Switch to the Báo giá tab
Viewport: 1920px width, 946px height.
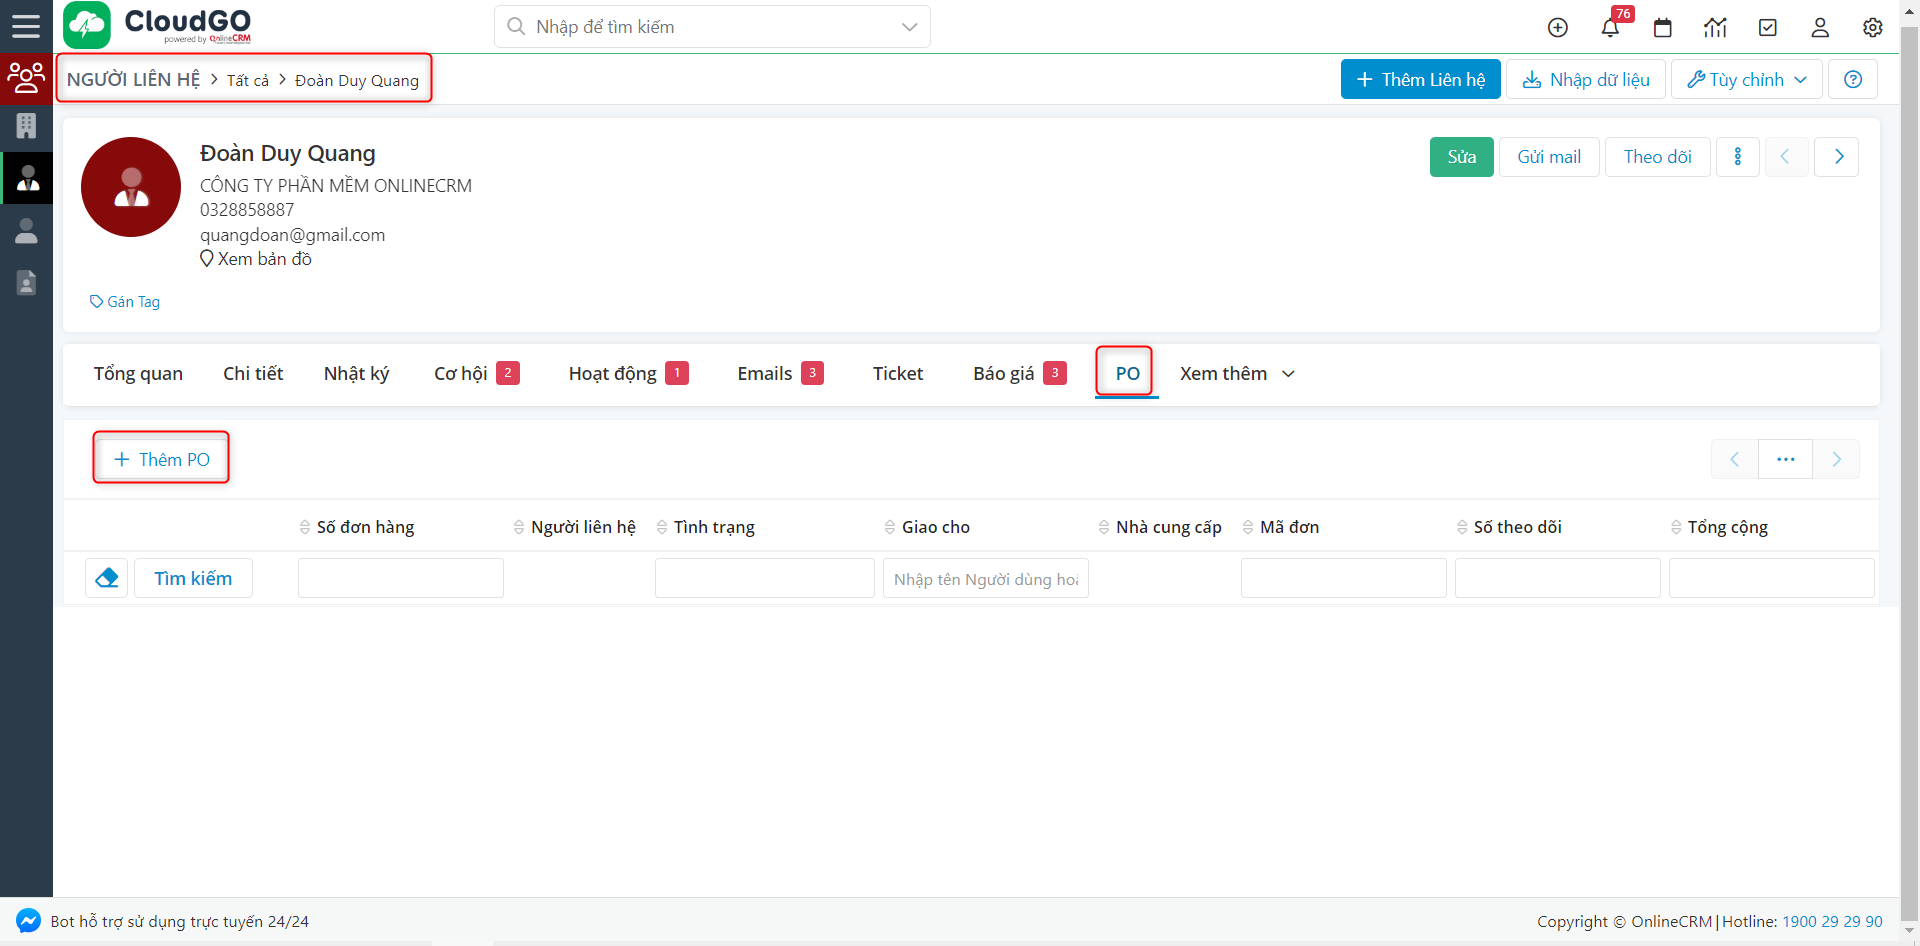point(1004,373)
